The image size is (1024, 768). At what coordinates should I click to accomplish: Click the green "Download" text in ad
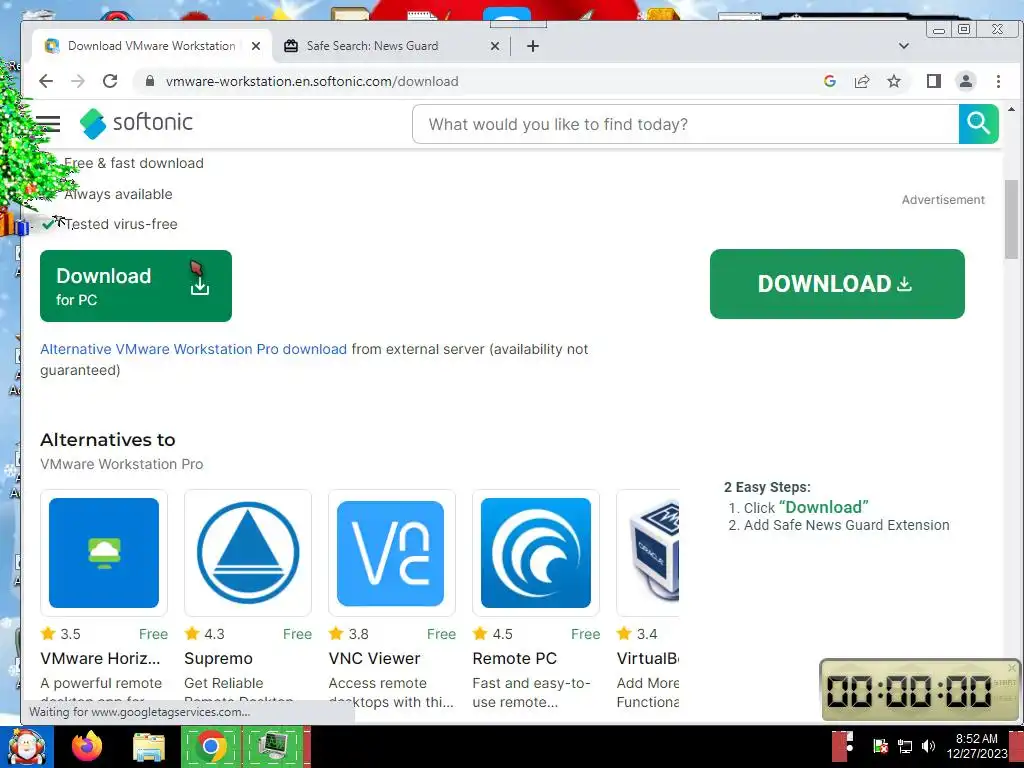click(x=824, y=507)
